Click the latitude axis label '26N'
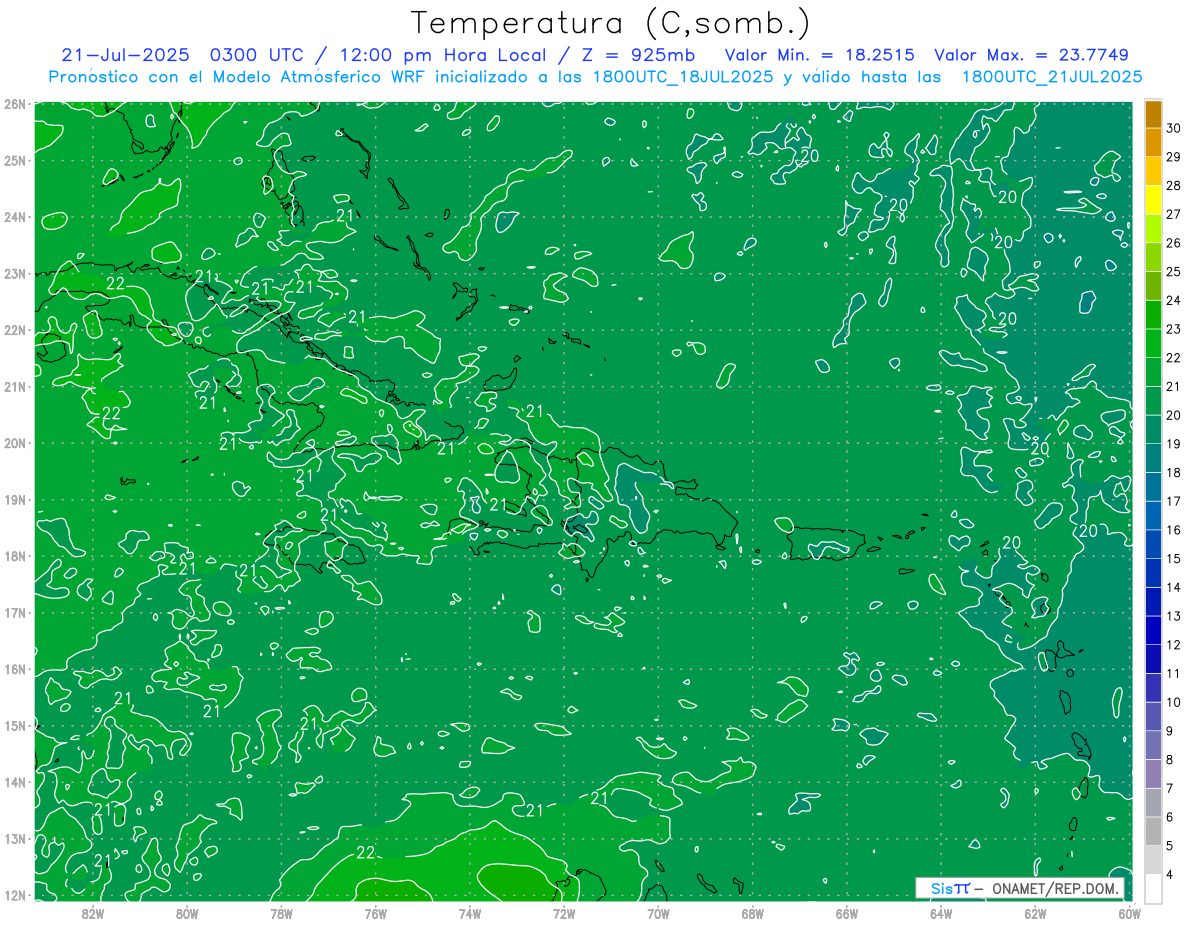The image size is (1200, 927). (14, 103)
